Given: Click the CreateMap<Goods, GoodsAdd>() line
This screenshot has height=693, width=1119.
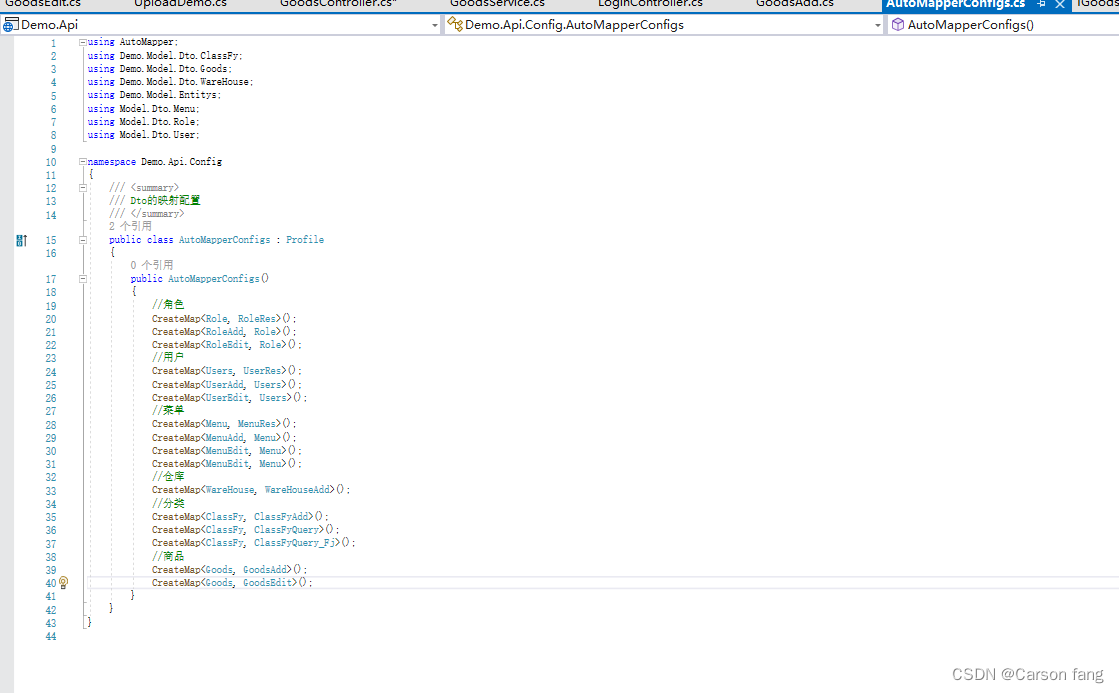Looking at the screenshot, I should [x=229, y=570].
